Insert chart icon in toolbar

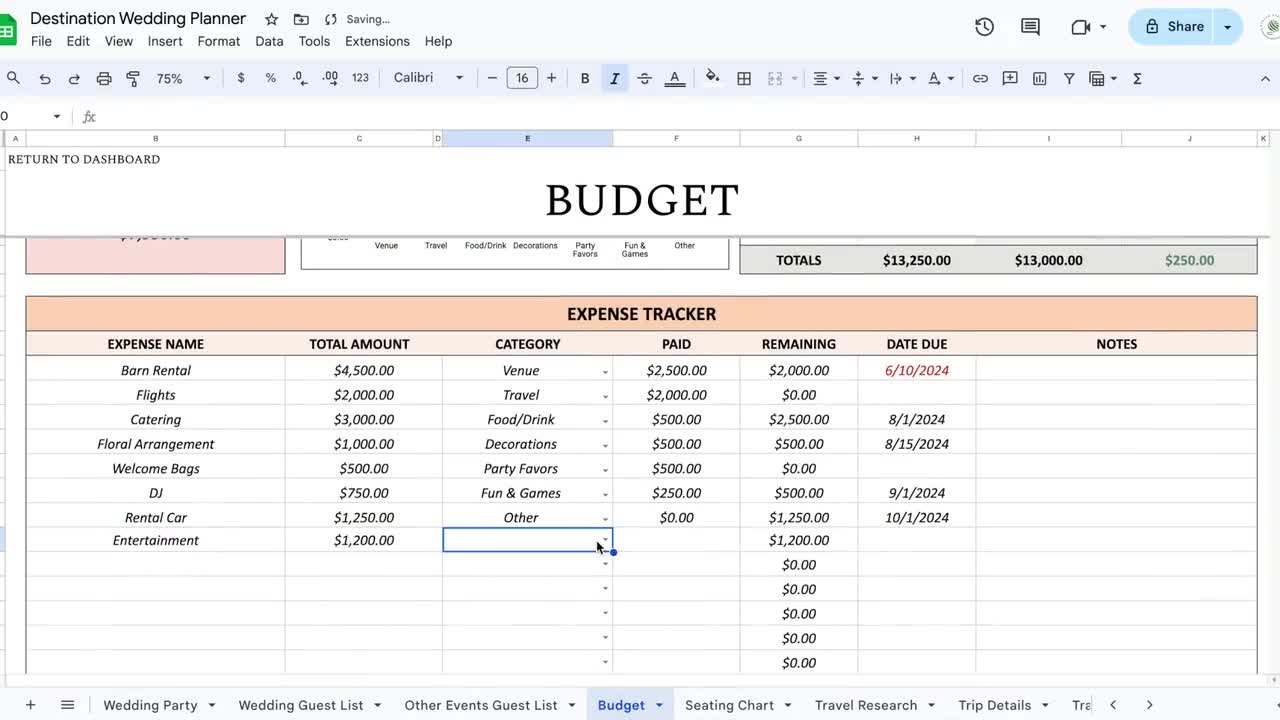click(x=1040, y=78)
